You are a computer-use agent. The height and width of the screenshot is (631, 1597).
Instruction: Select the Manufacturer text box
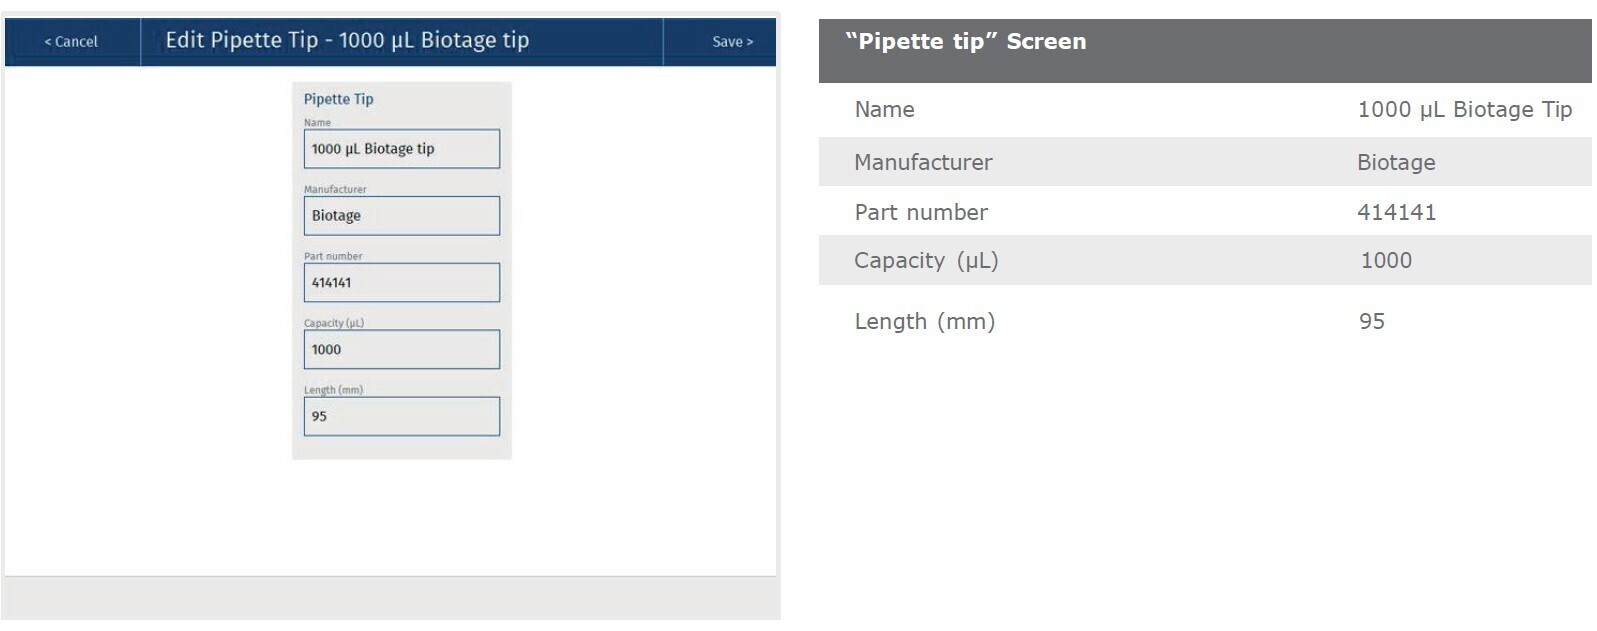click(x=401, y=216)
